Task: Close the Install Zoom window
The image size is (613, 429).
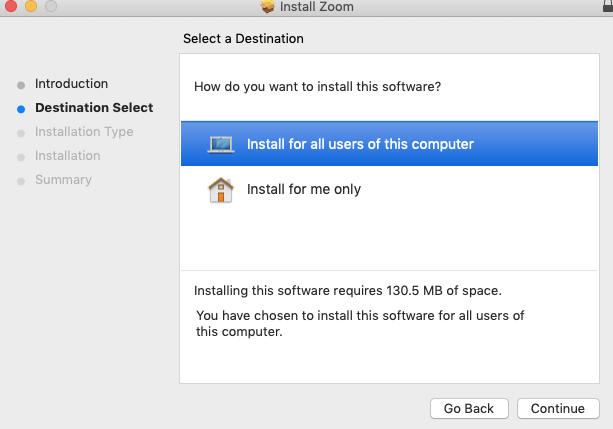Action: [x=11, y=5]
